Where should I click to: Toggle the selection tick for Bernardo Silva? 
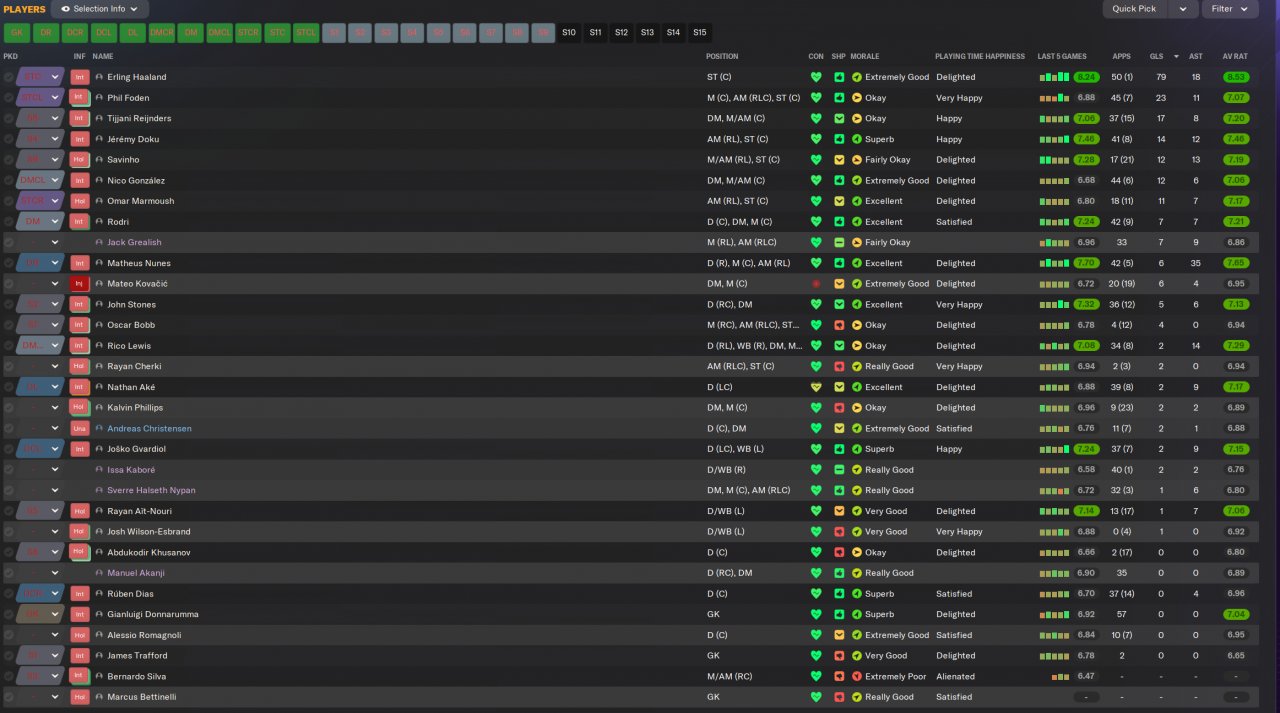[9, 676]
